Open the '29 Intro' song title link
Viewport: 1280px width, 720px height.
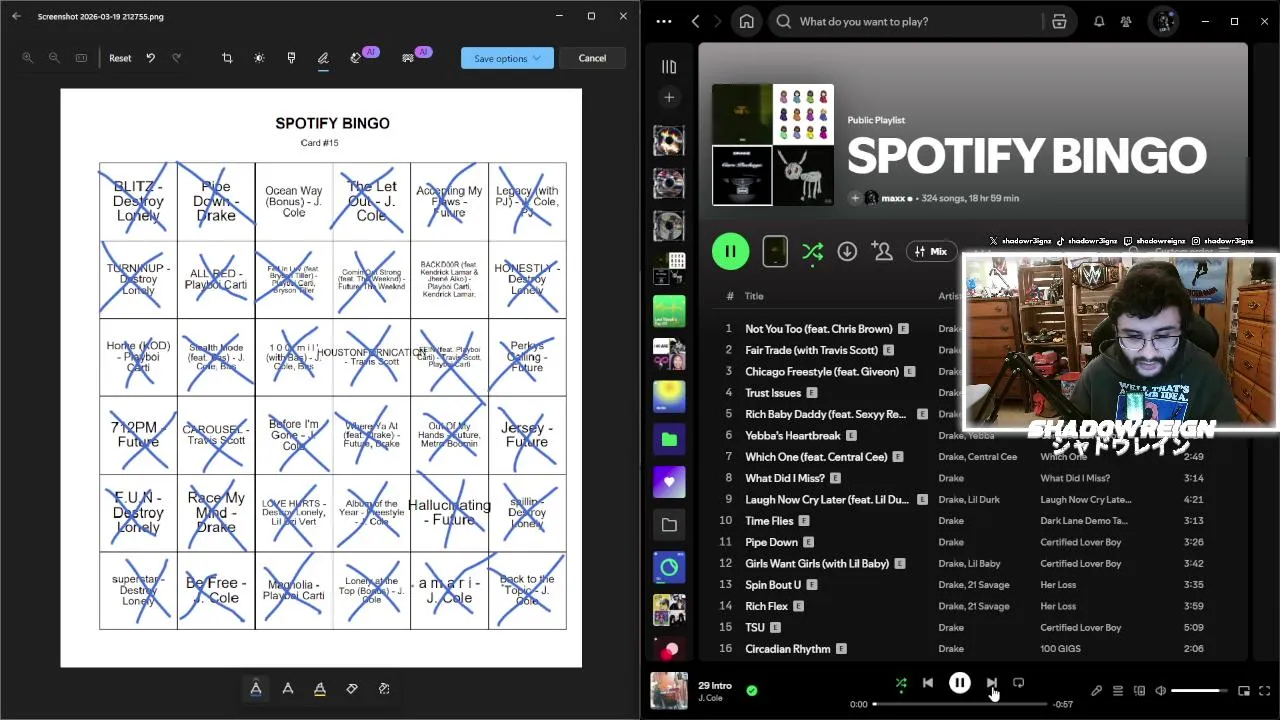click(x=715, y=686)
